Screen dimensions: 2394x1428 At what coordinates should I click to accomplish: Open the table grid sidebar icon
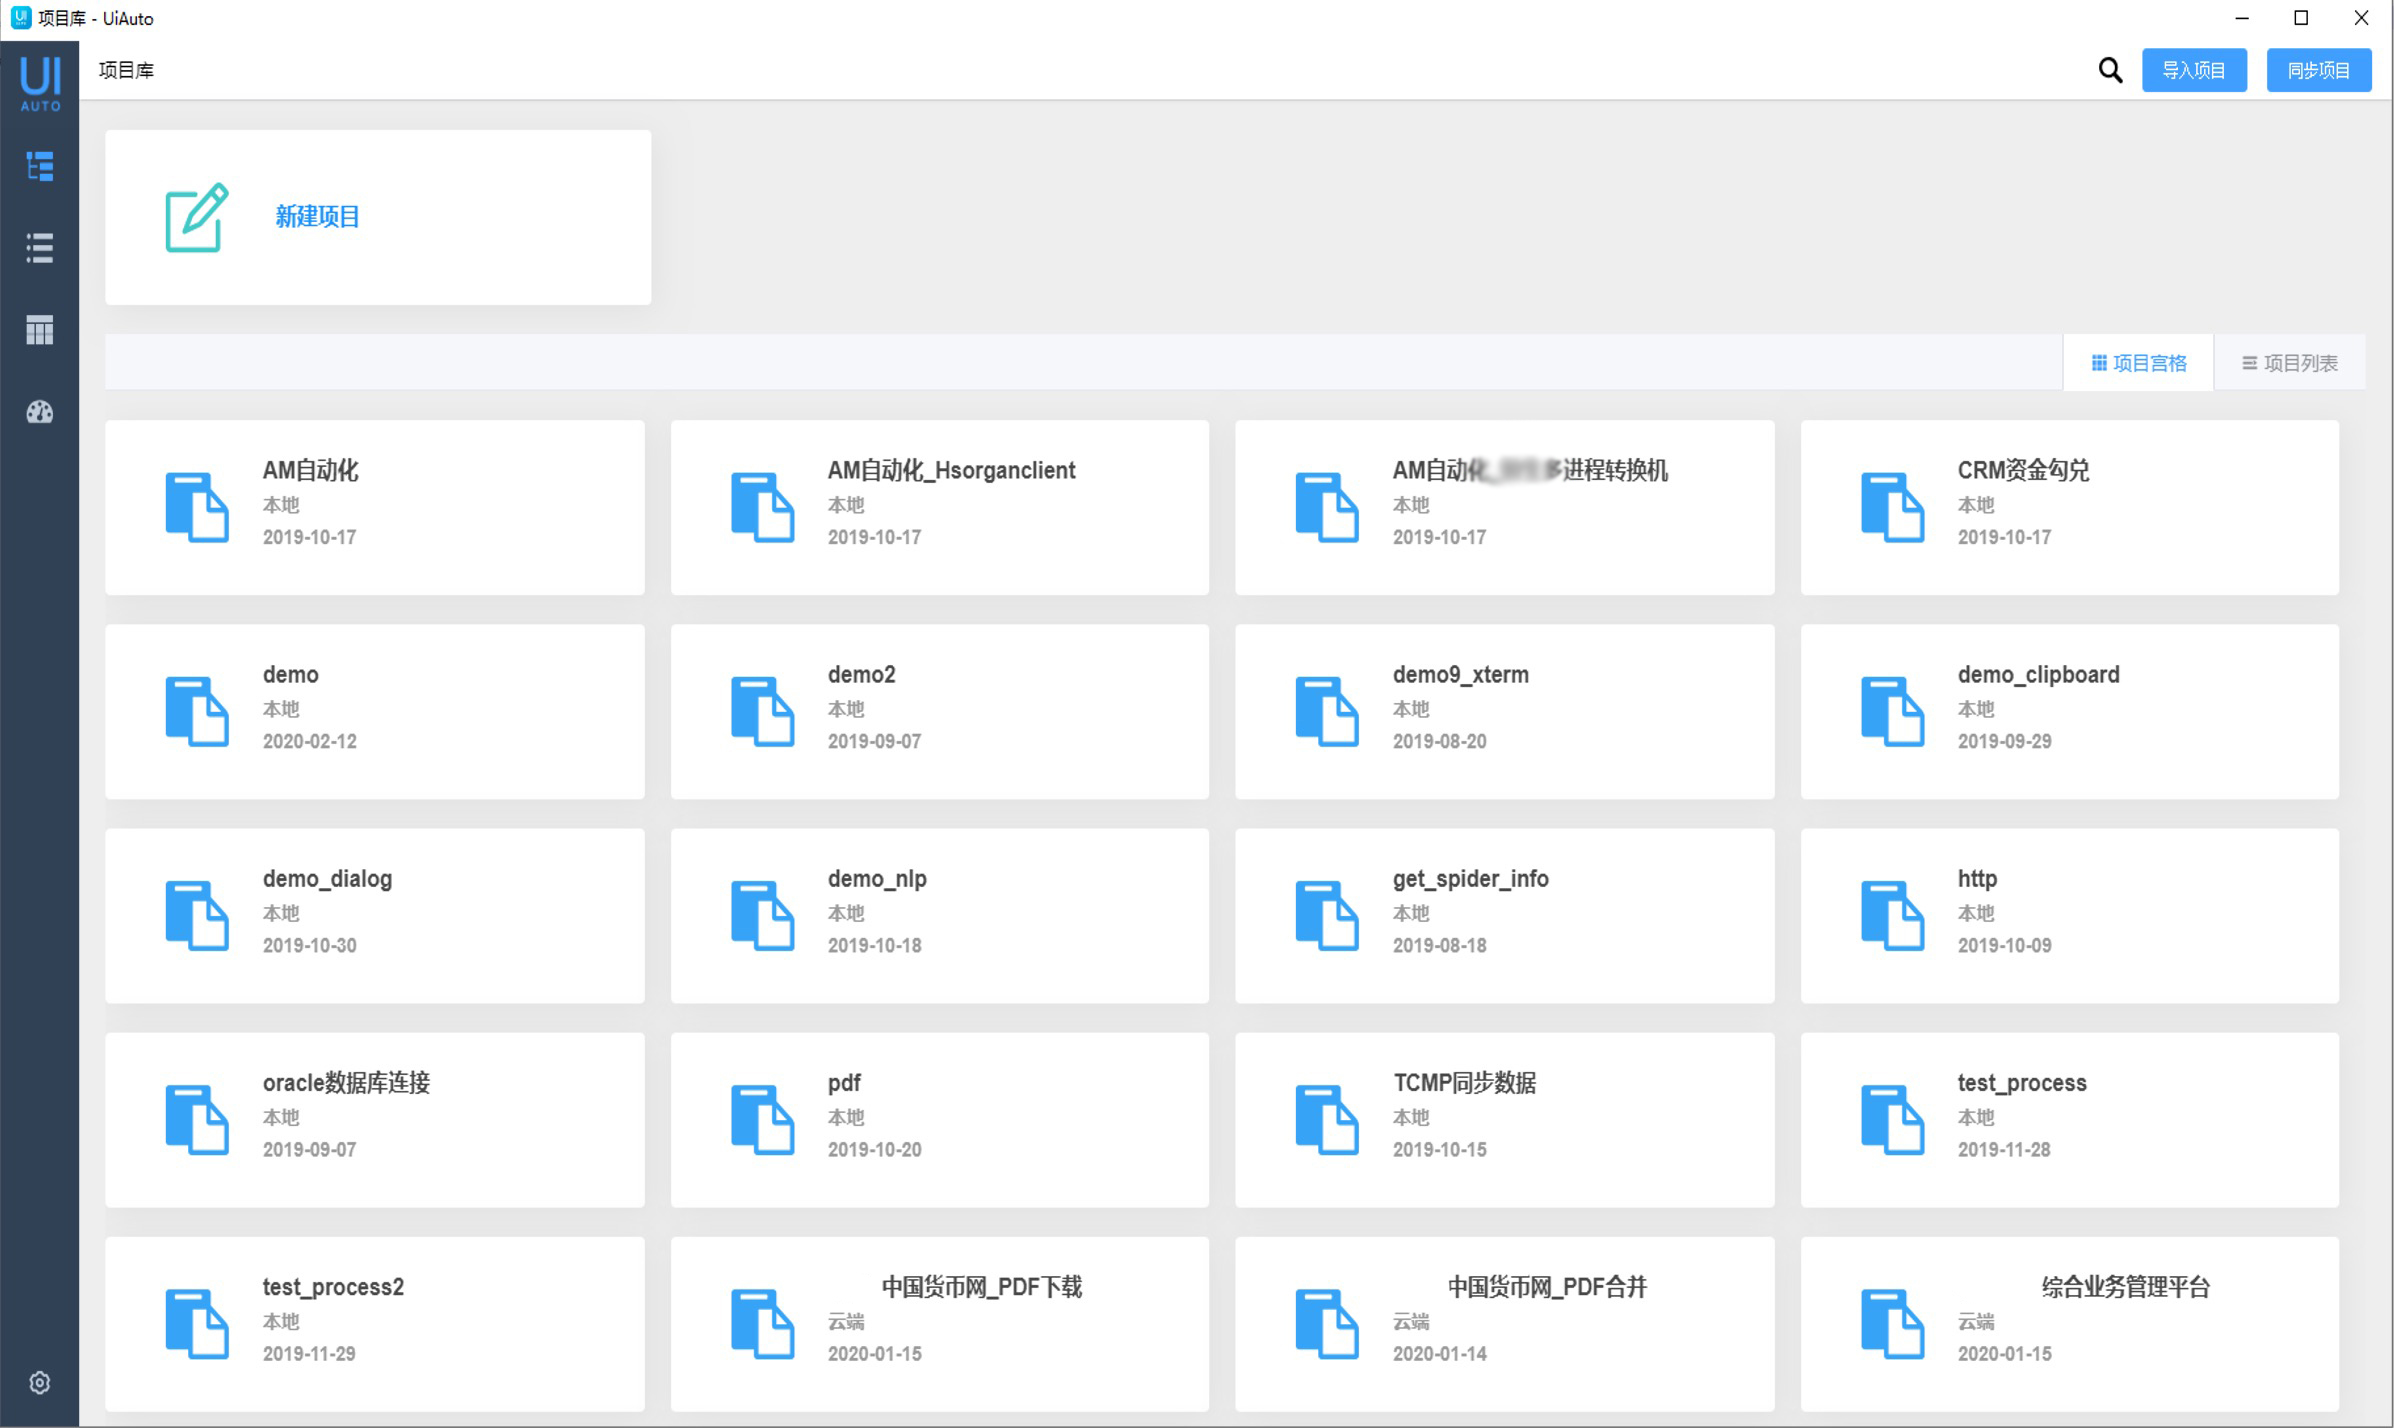pyautogui.click(x=40, y=330)
